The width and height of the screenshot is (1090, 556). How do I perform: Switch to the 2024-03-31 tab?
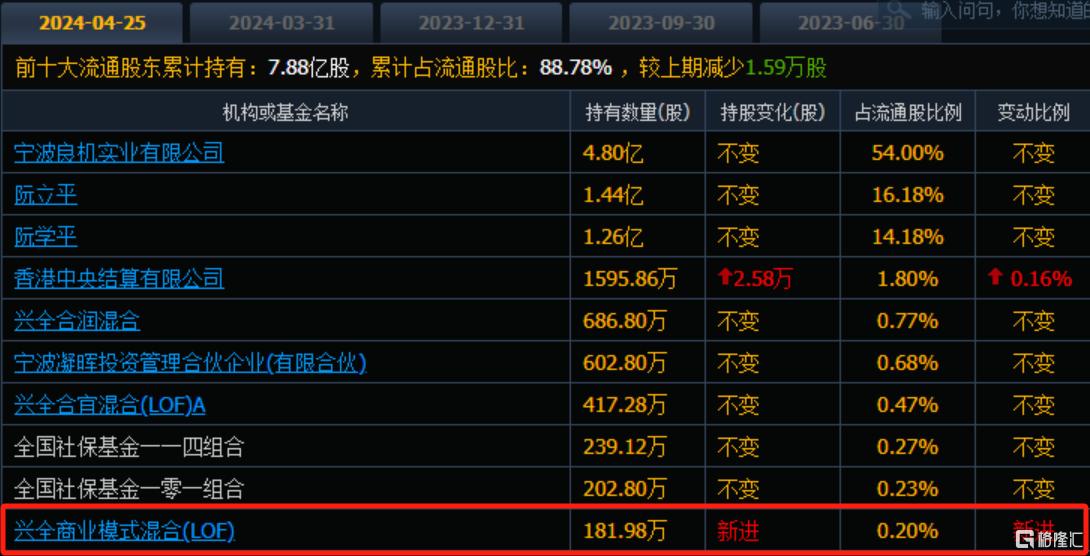tap(282, 23)
